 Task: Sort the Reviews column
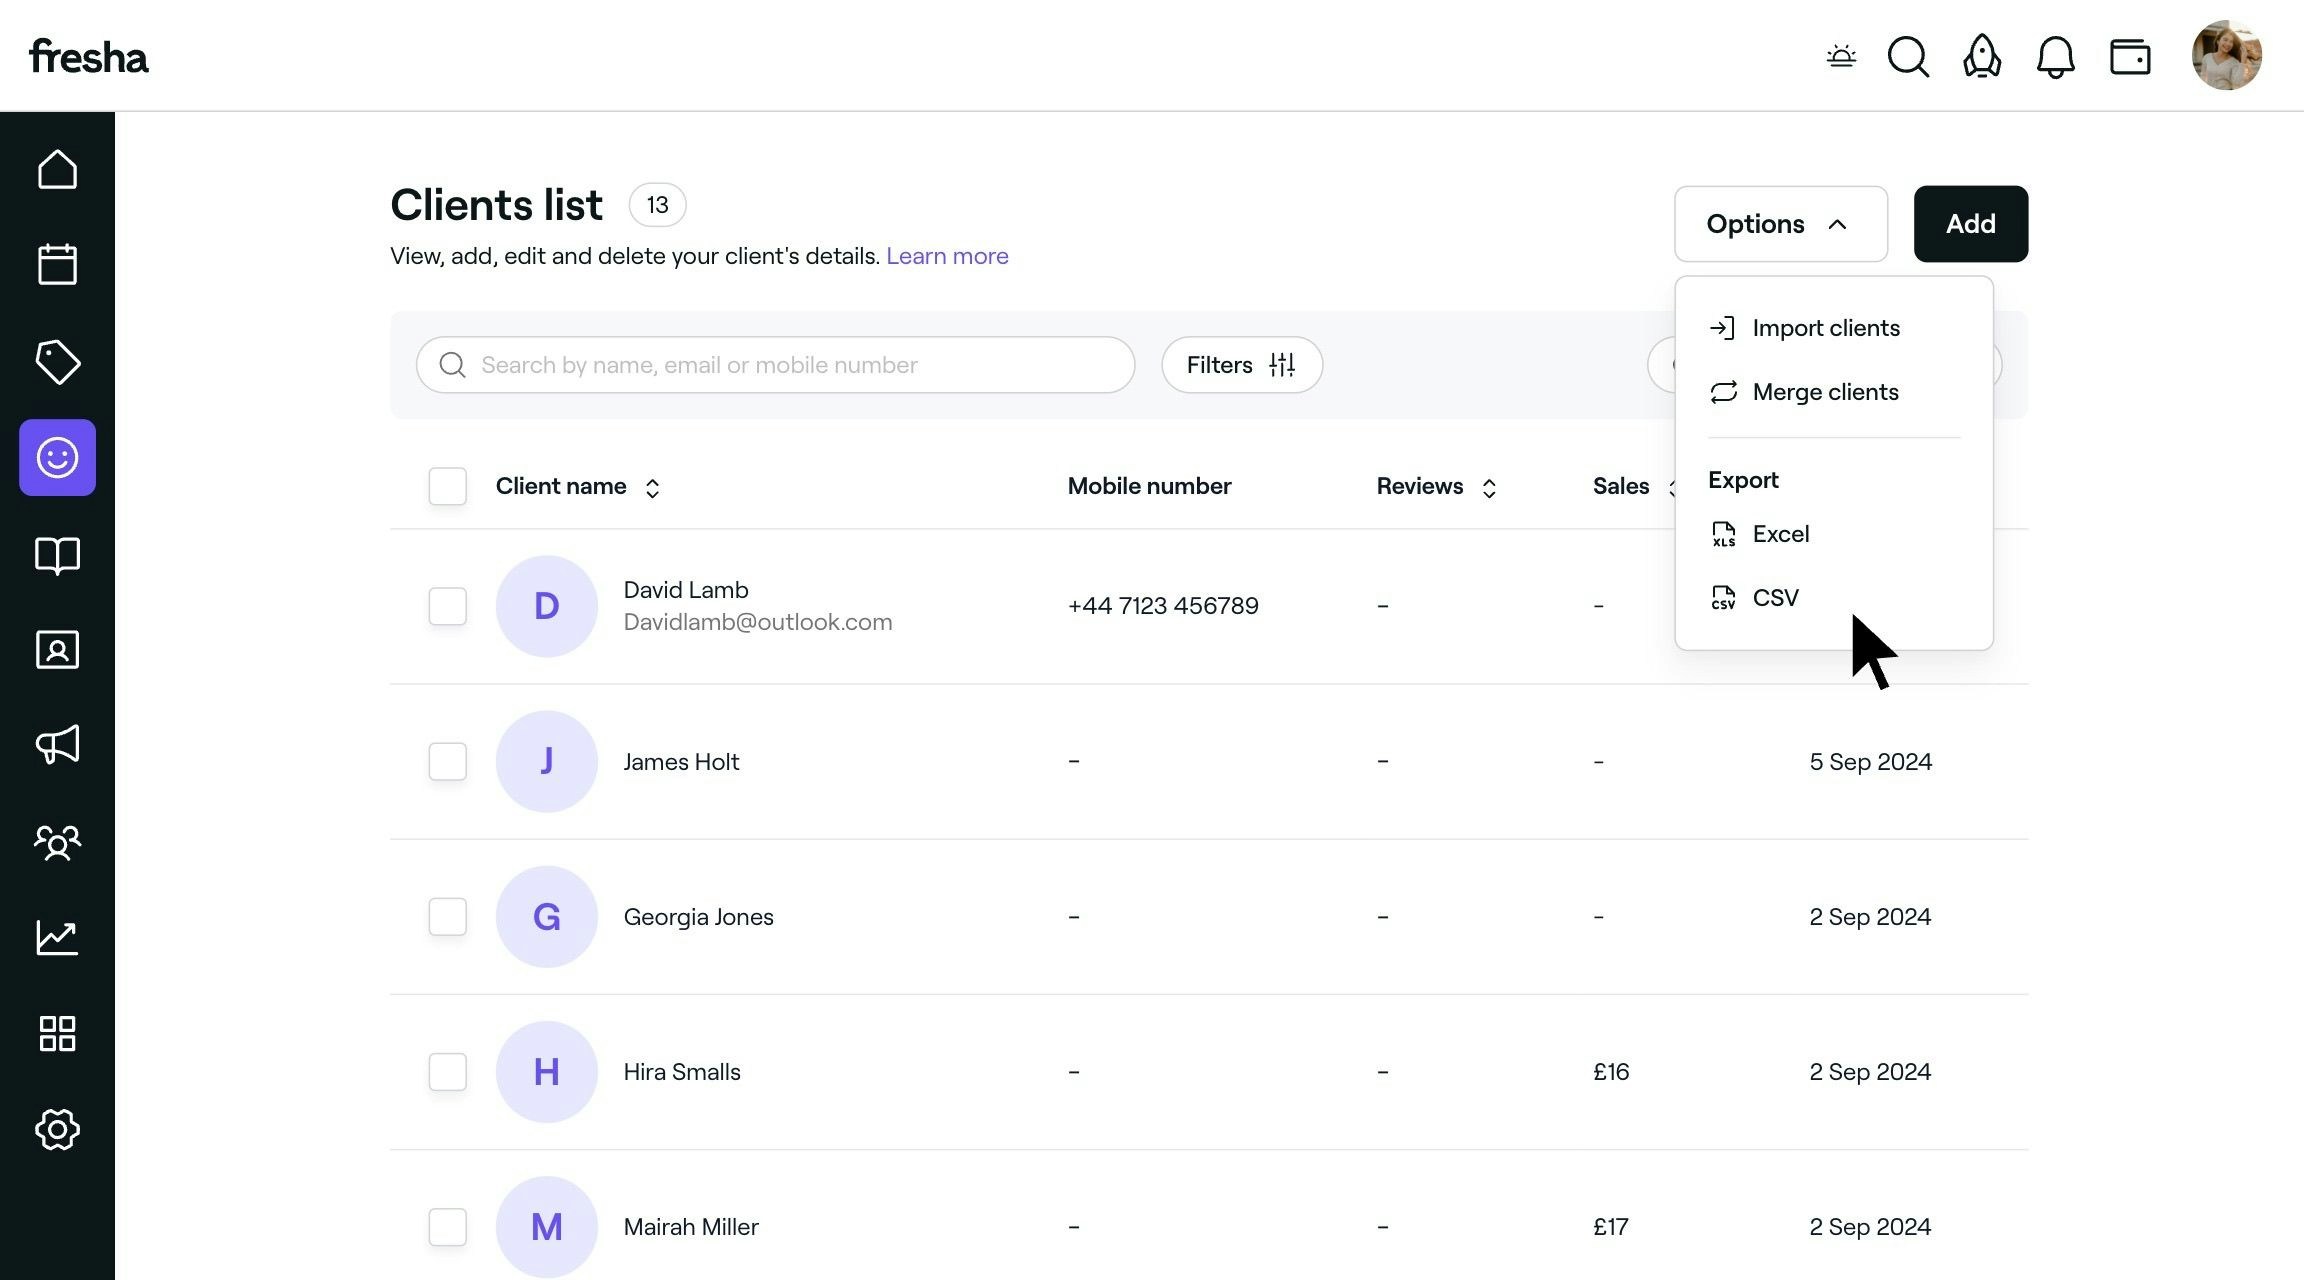[x=1490, y=487]
